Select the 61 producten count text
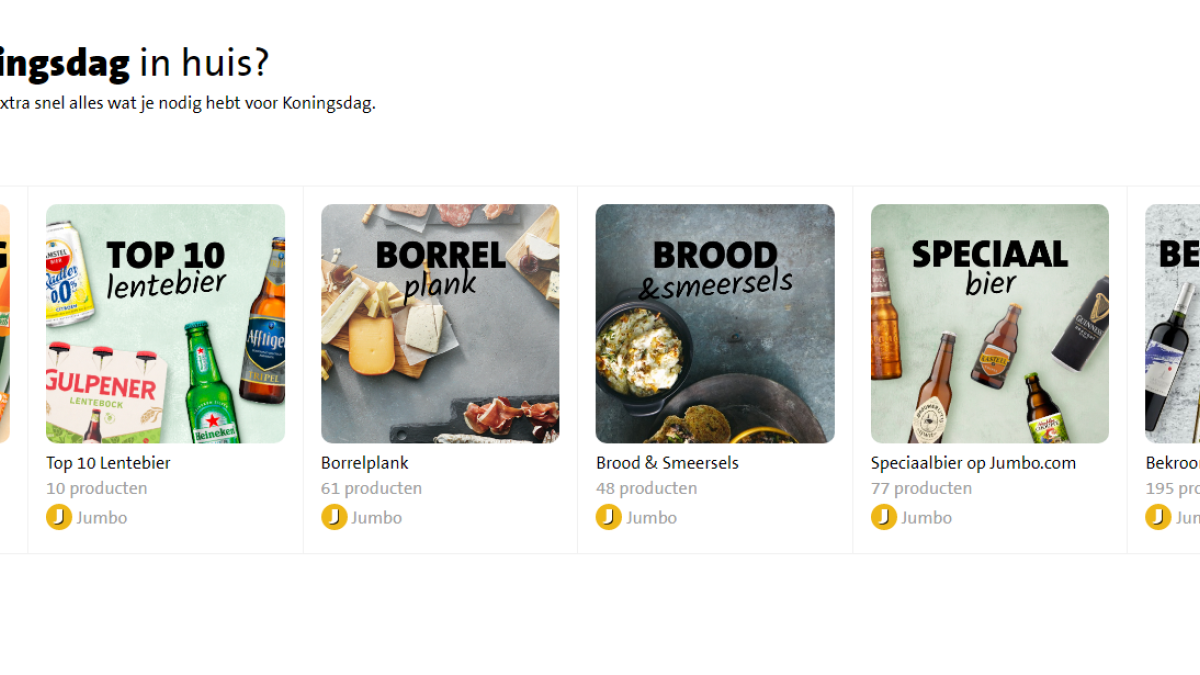The height and width of the screenshot is (675, 1200). [371, 488]
